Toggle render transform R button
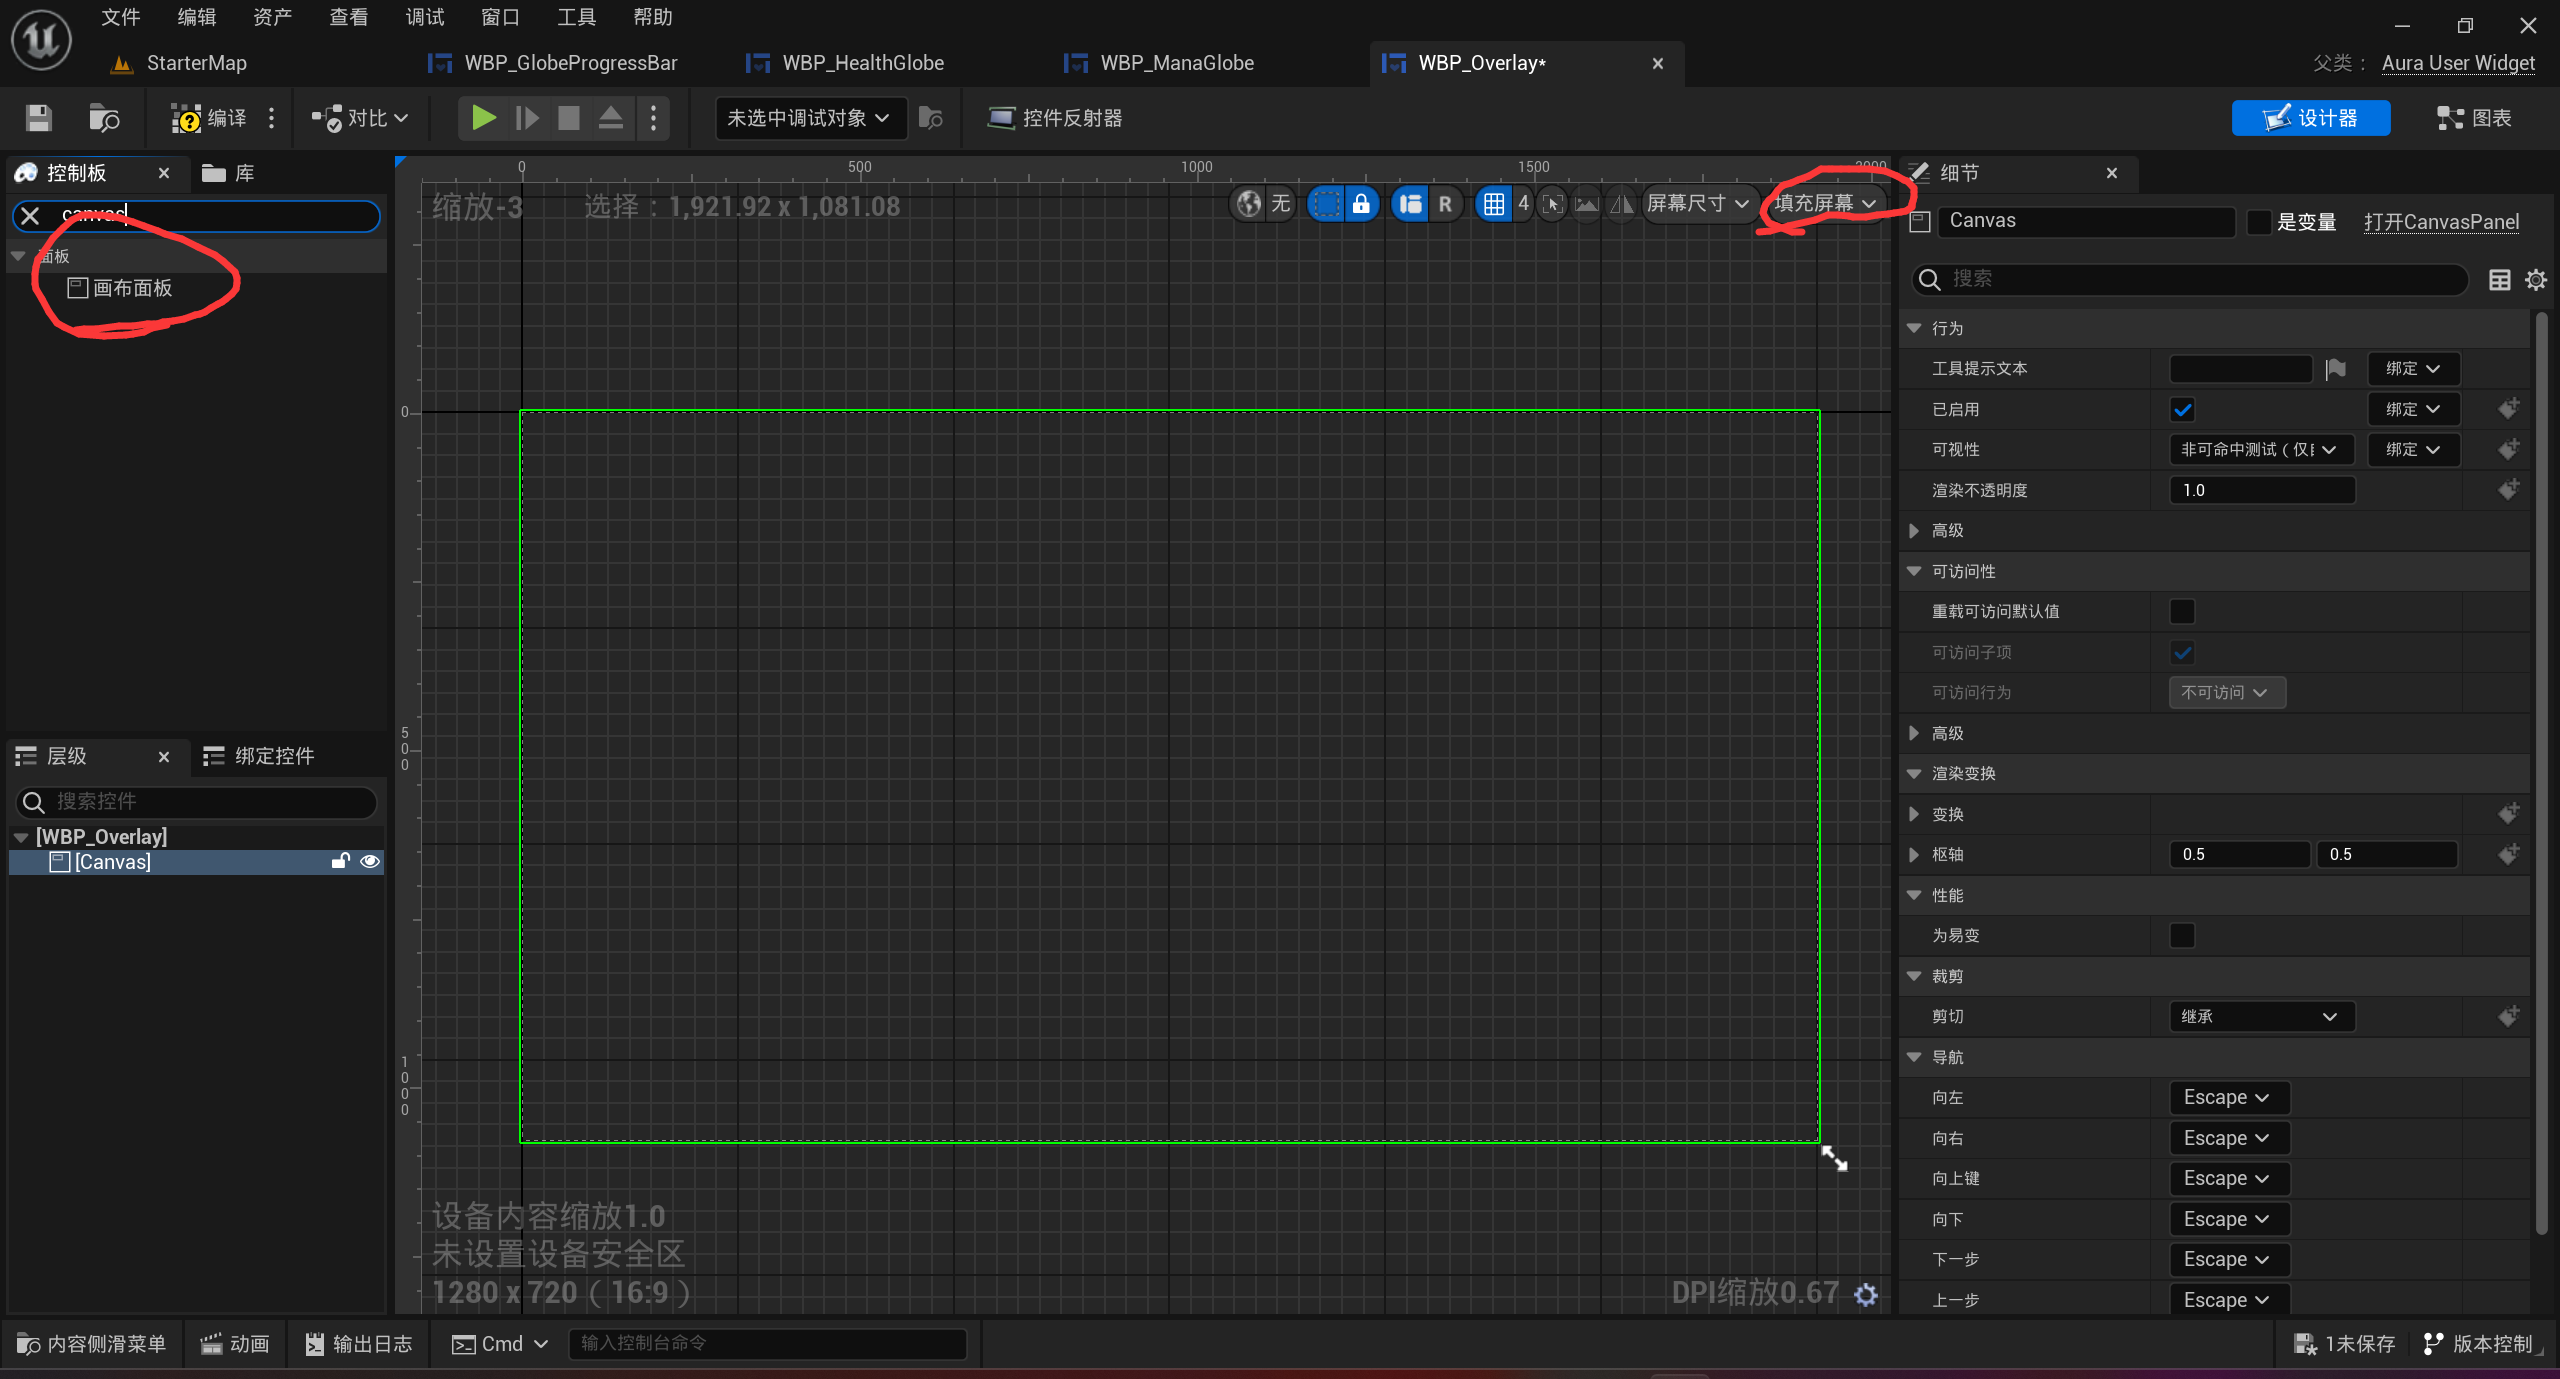This screenshot has width=2560, height=1379. tap(1445, 204)
